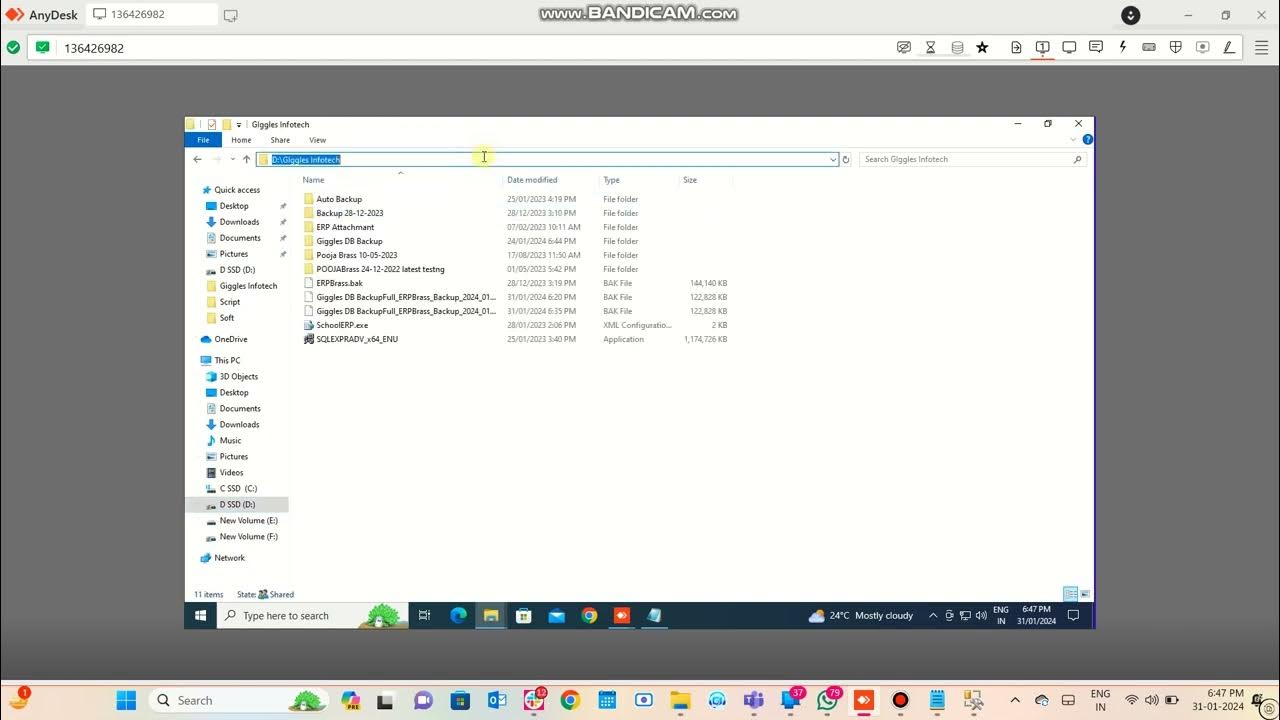
Task: Click local Windows 11 Start button
Action: (126, 700)
